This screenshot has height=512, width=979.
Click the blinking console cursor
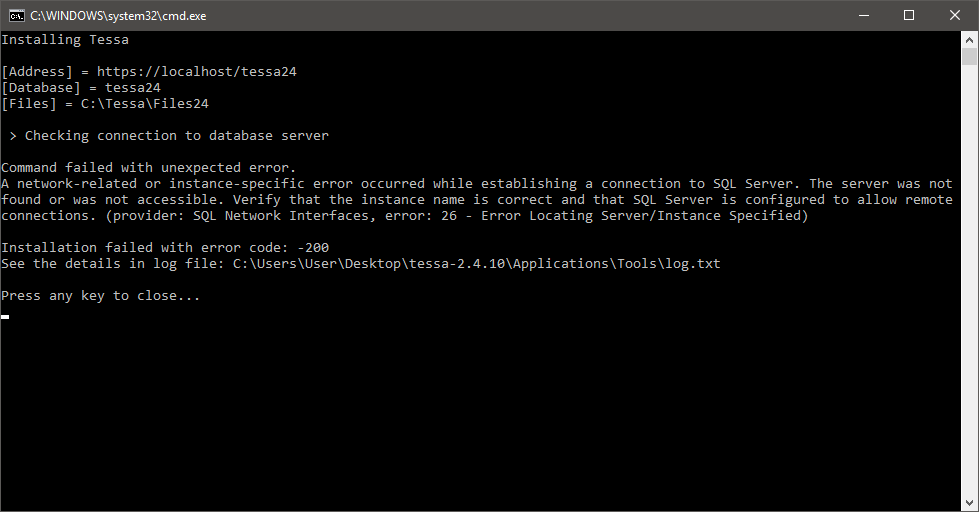[5, 317]
